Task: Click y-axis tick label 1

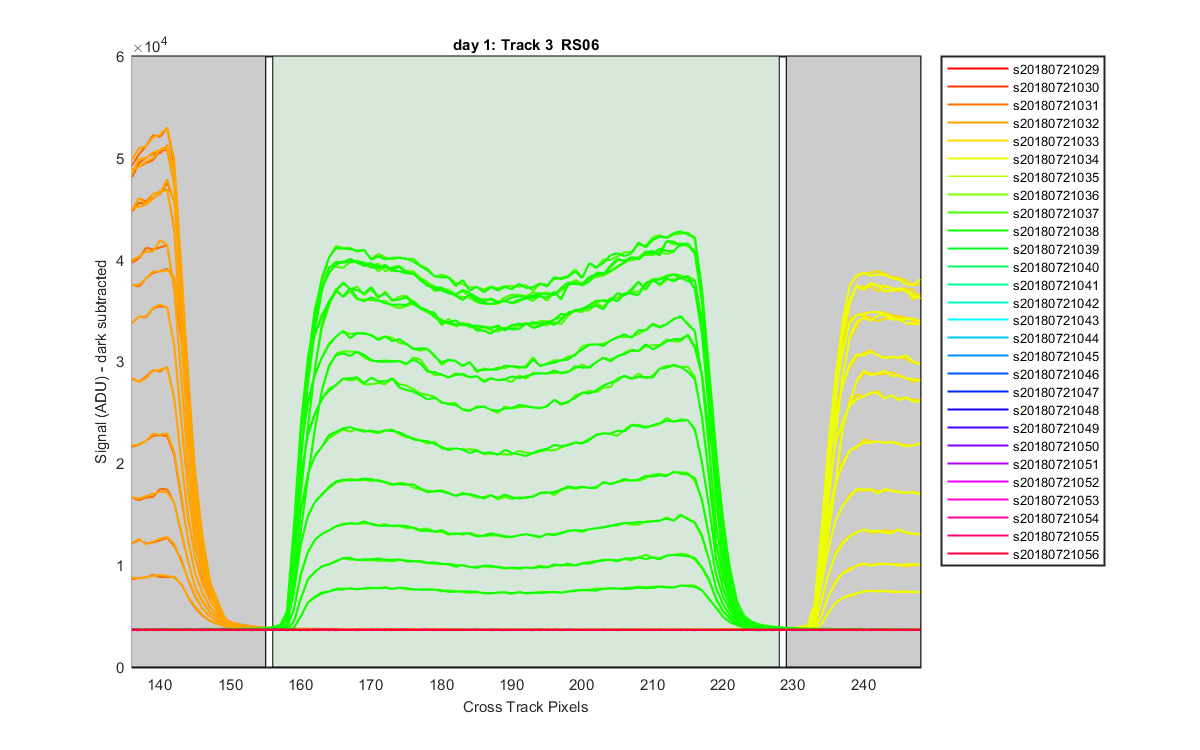Action: coord(121,566)
